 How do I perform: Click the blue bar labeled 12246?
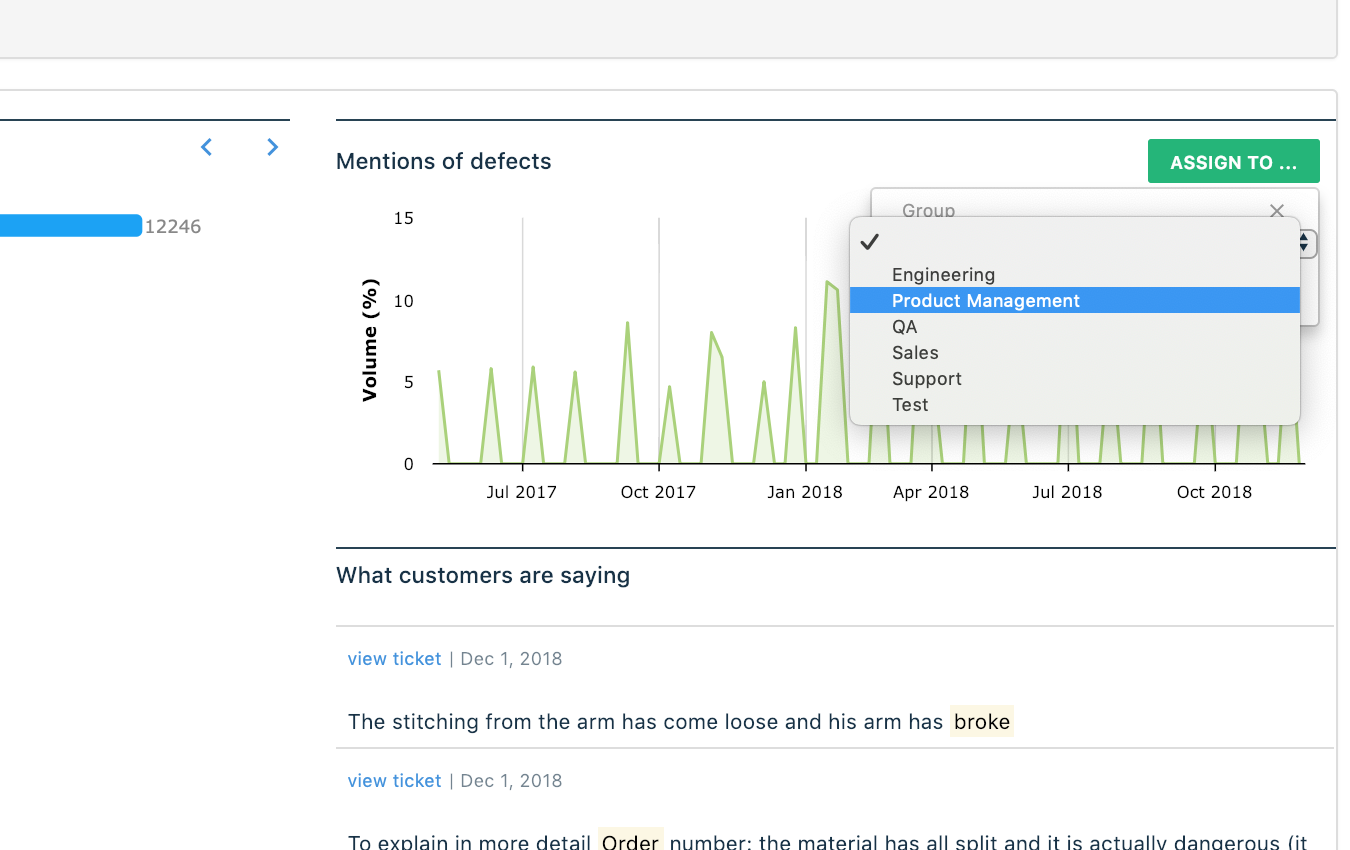click(x=70, y=226)
